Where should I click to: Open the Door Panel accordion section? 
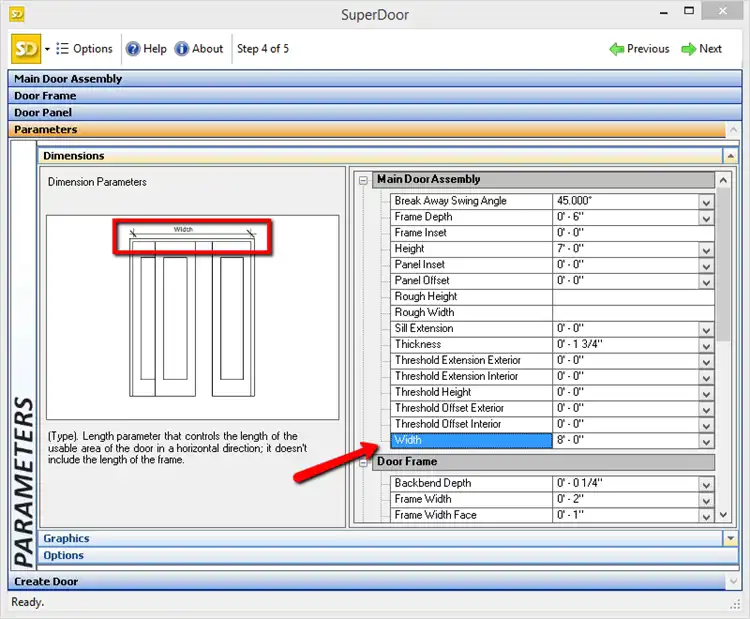point(375,112)
